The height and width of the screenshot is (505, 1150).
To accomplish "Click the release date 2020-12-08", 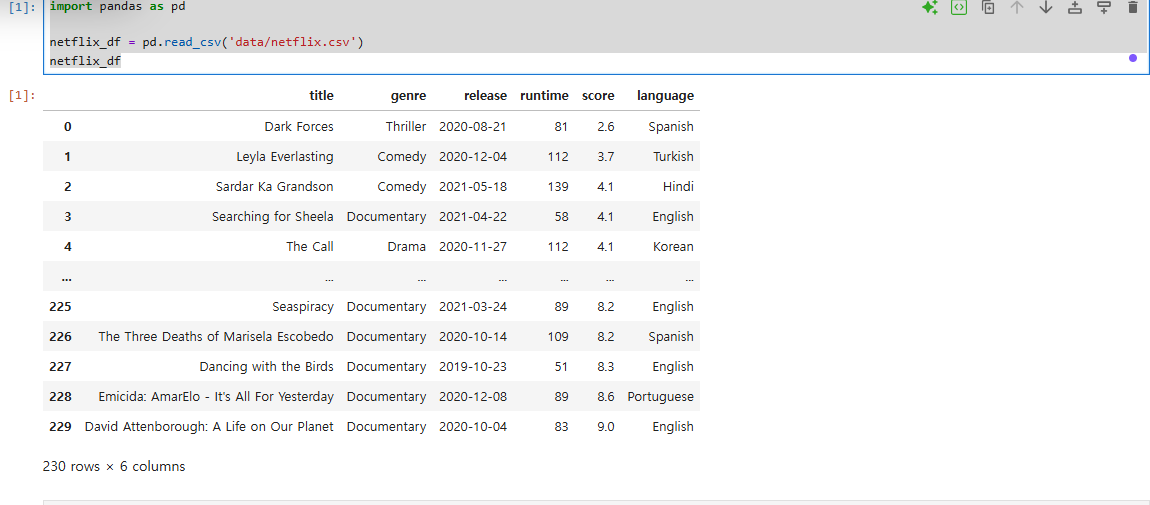I will (x=473, y=397).
